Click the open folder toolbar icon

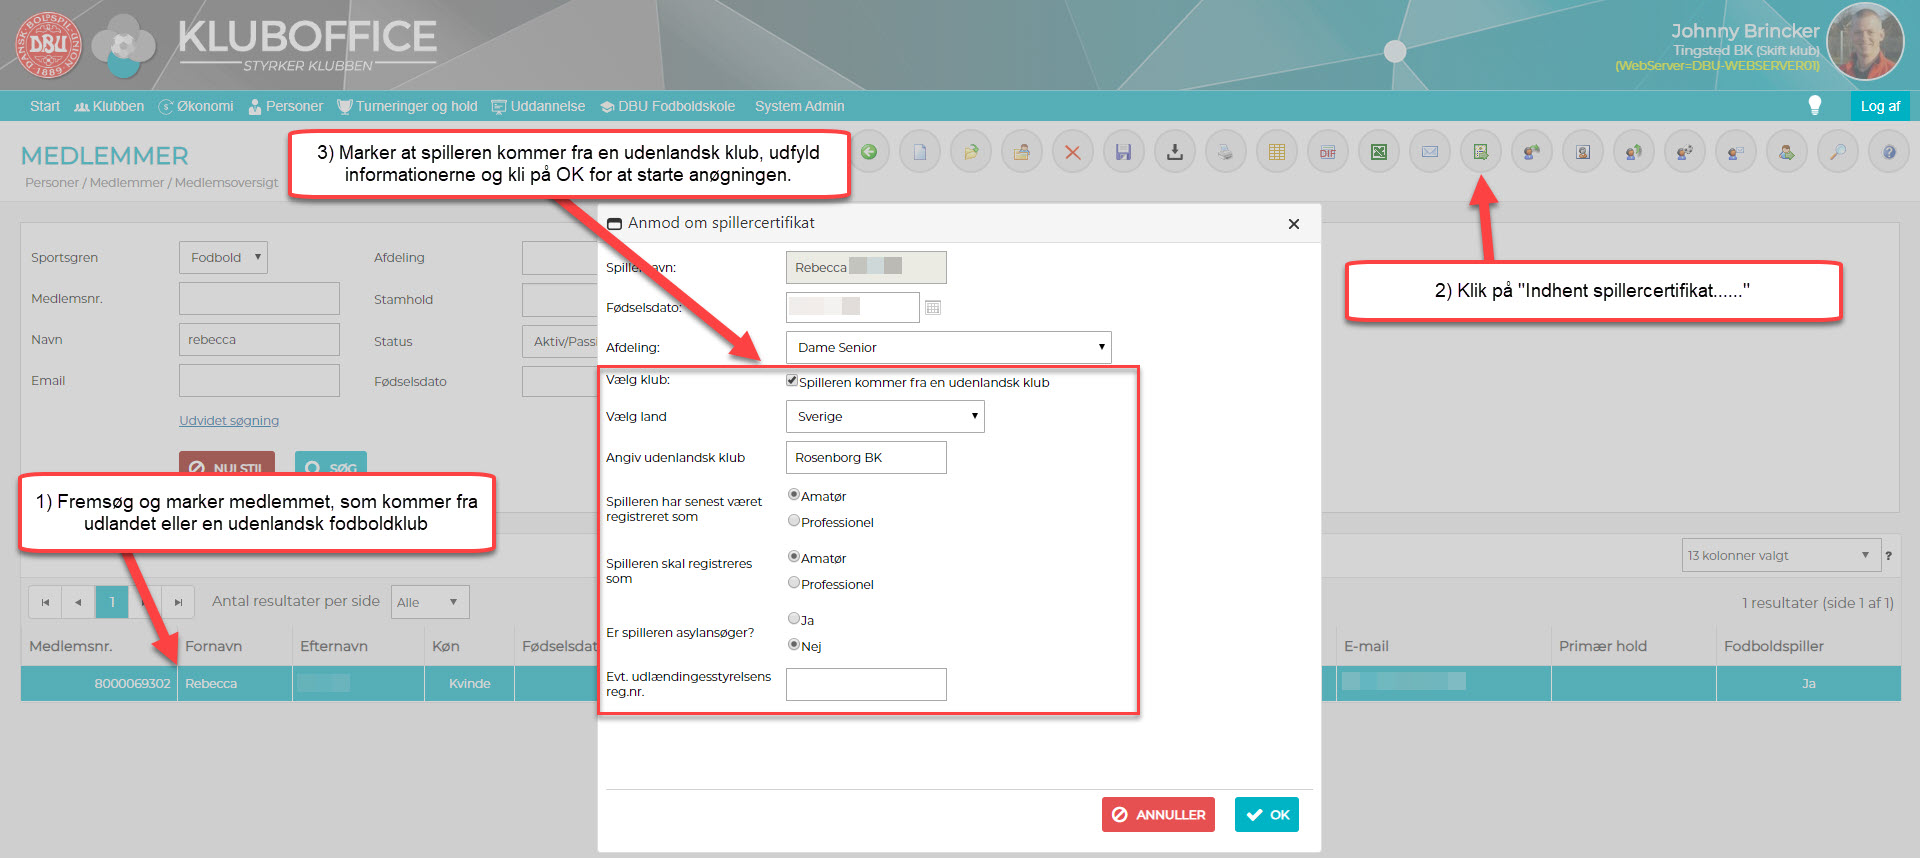click(x=971, y=152)
